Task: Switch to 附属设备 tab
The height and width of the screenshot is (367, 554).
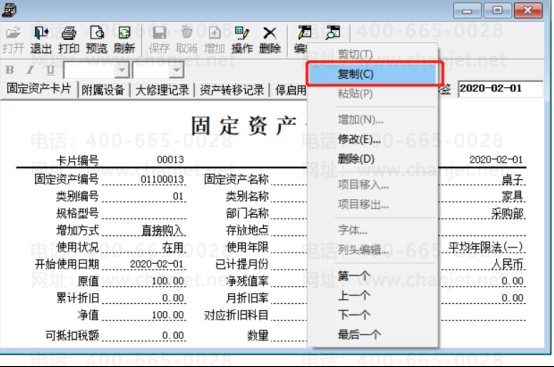Action: (103, 90)
